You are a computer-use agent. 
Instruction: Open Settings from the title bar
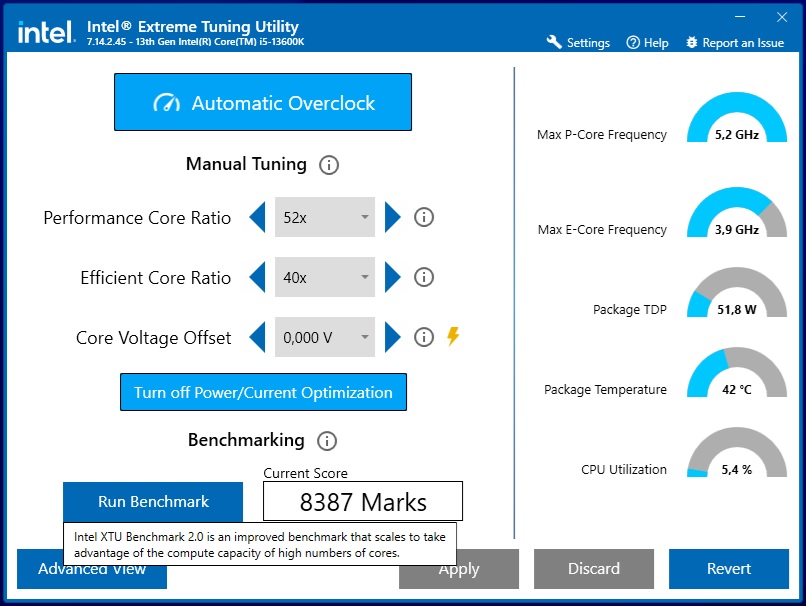(x=578, y=43)
